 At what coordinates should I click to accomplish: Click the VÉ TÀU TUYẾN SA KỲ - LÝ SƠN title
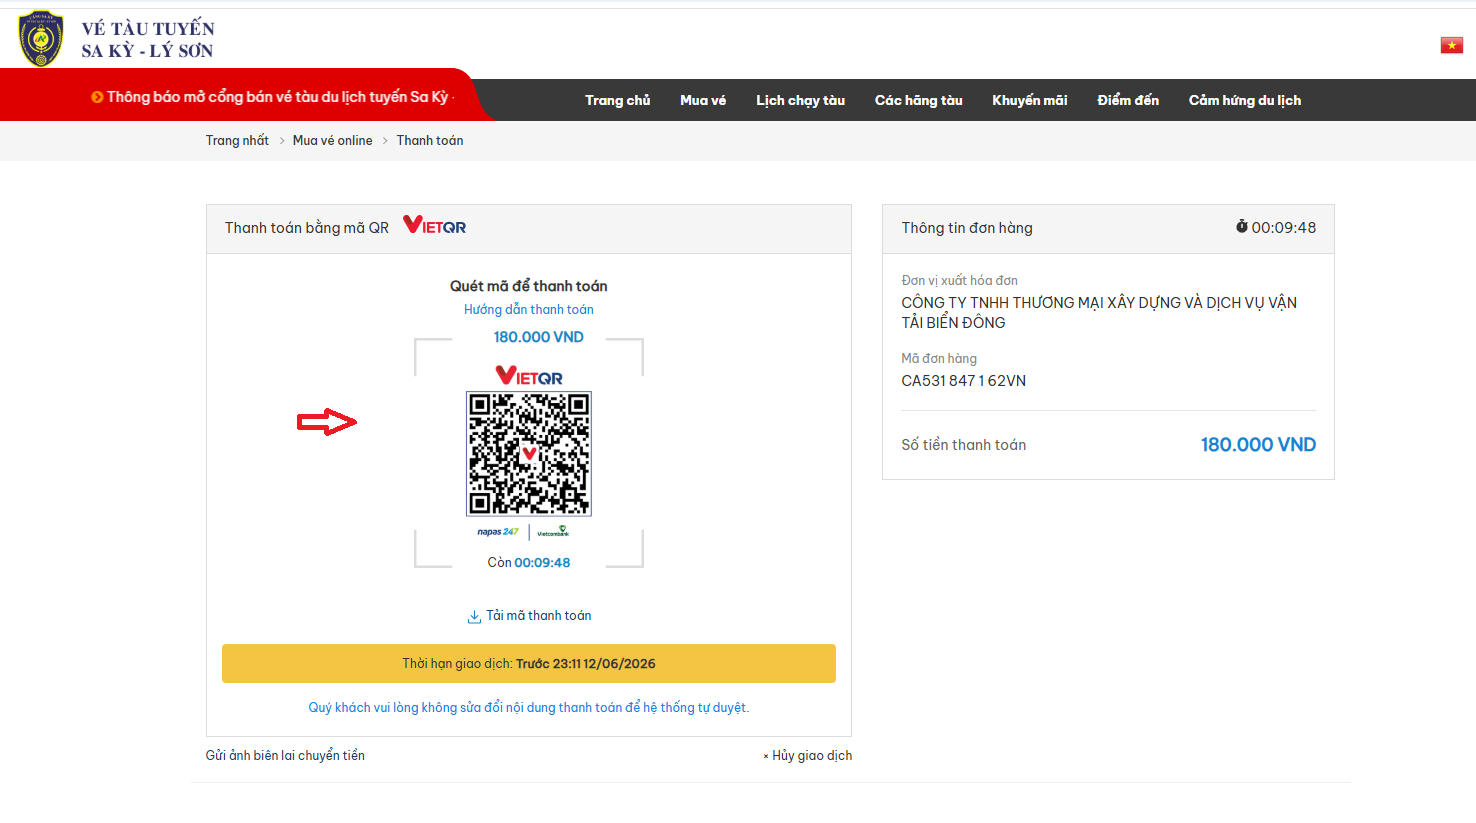[x=148, y=40]
